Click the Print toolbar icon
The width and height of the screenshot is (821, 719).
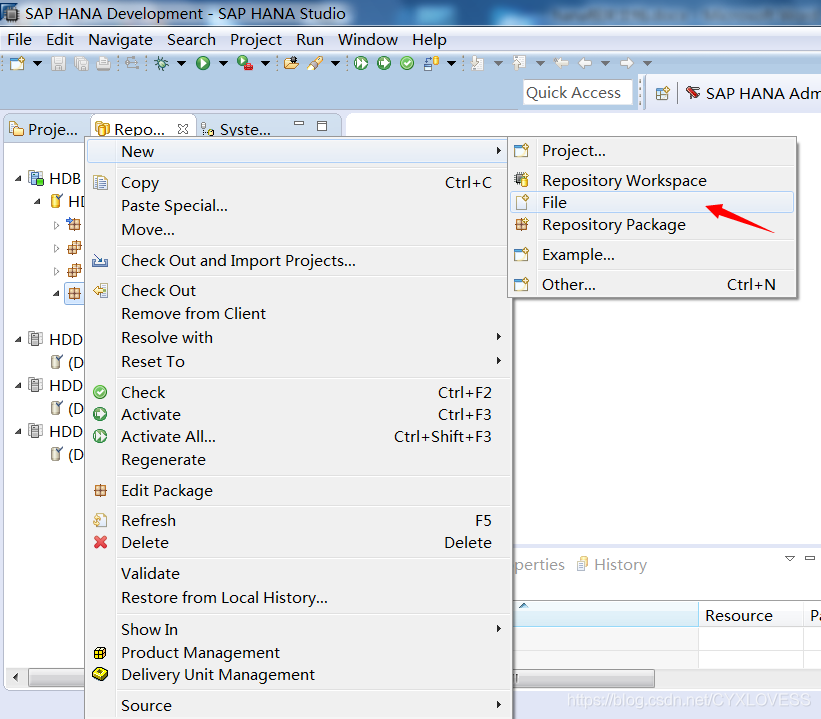pos(104,63)
